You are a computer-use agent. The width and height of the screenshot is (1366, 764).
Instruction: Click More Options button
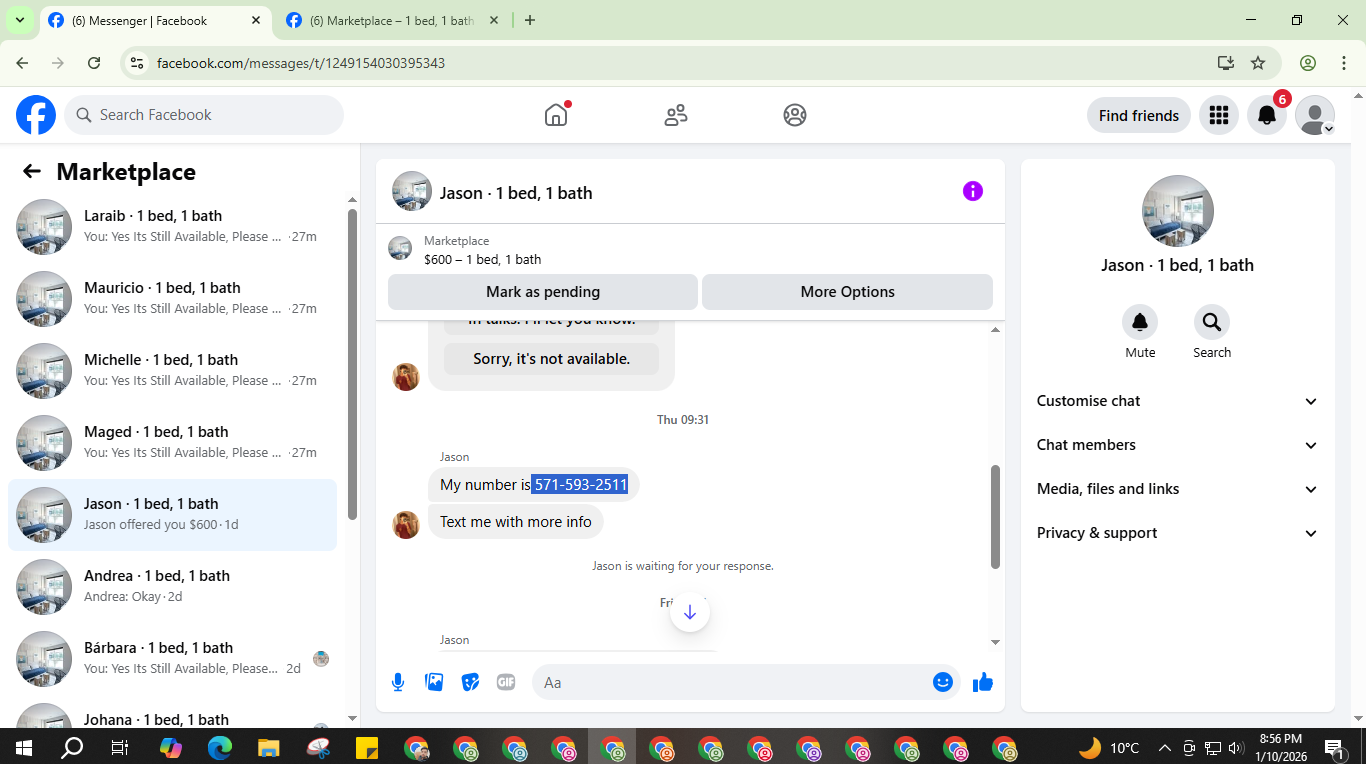[847, 292]
